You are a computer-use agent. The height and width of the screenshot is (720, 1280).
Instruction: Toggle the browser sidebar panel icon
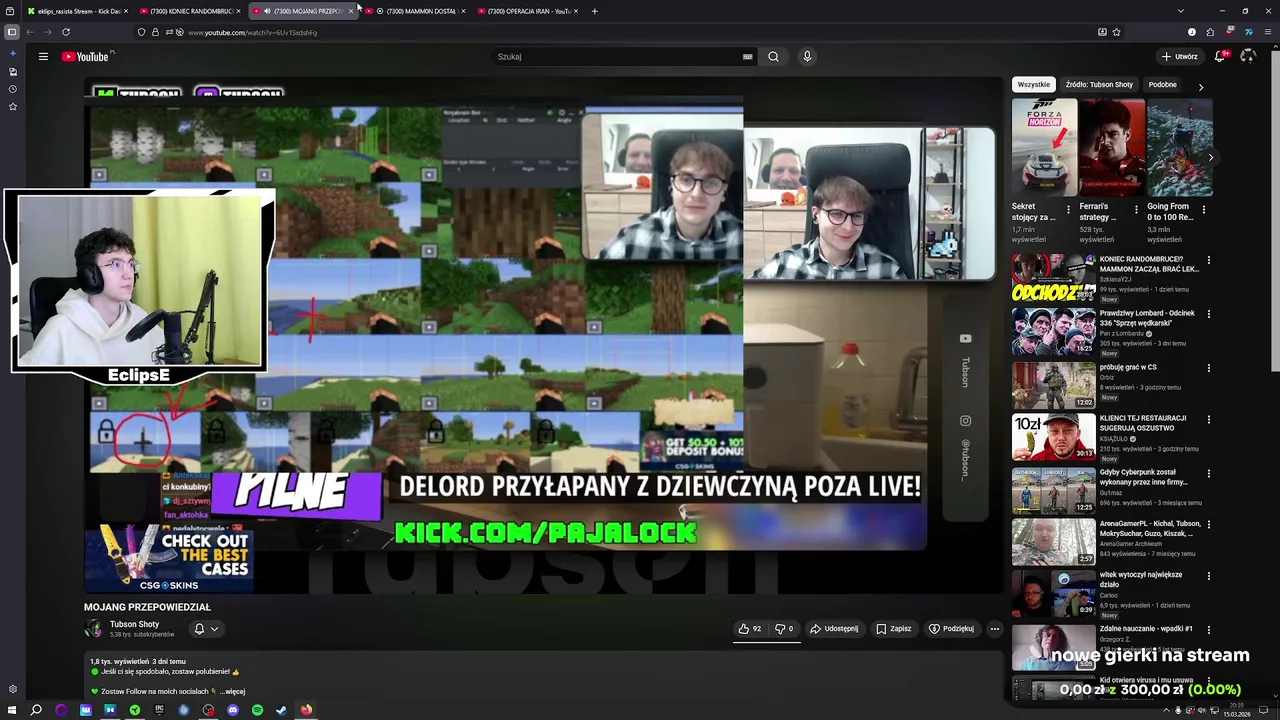(x=12, y=32)
